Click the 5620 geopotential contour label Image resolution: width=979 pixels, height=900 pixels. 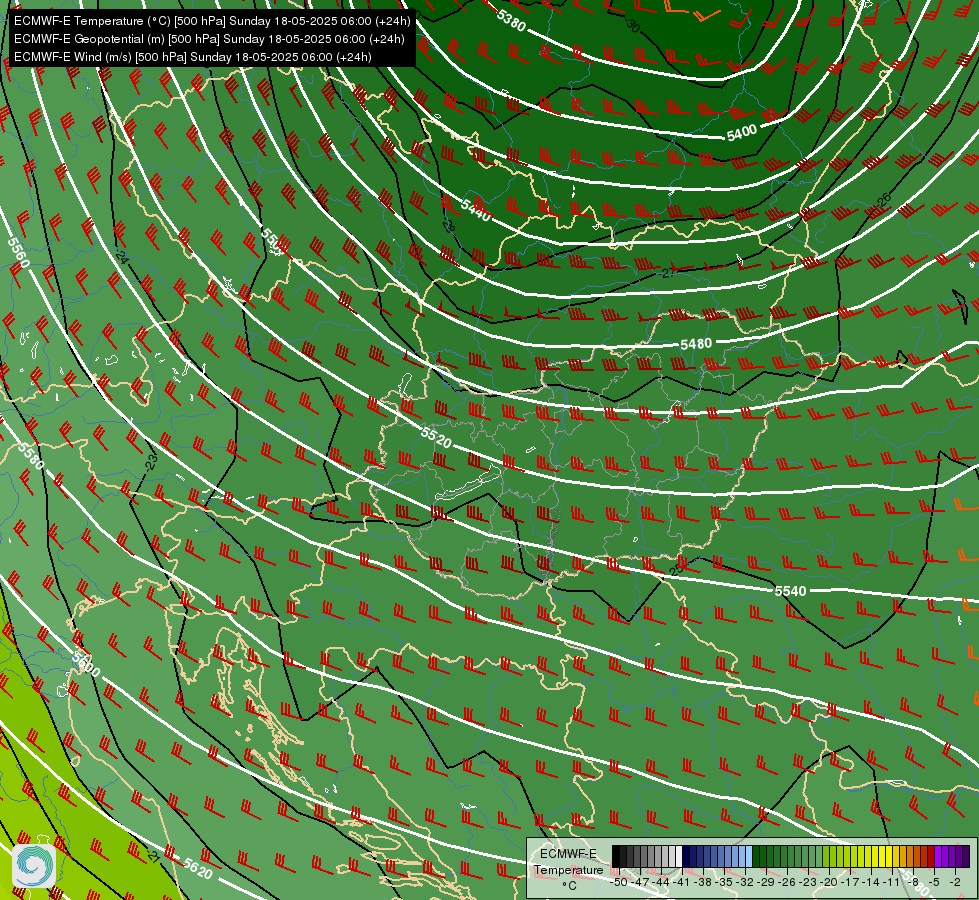coord(198,868)
